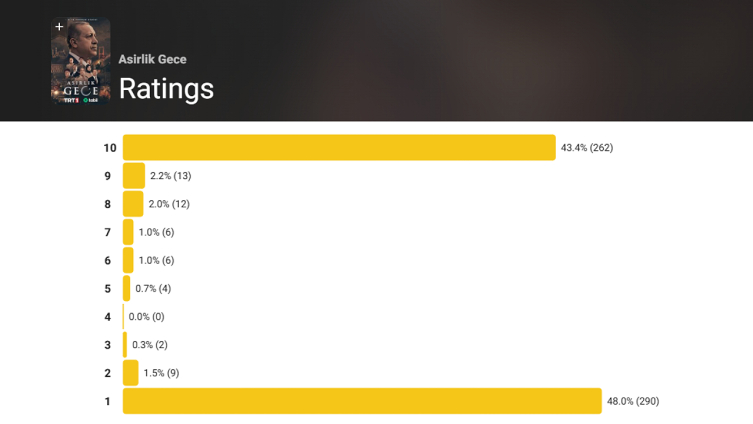
Task: Click the rating 8 bar
Action: (x=133, y=204)
